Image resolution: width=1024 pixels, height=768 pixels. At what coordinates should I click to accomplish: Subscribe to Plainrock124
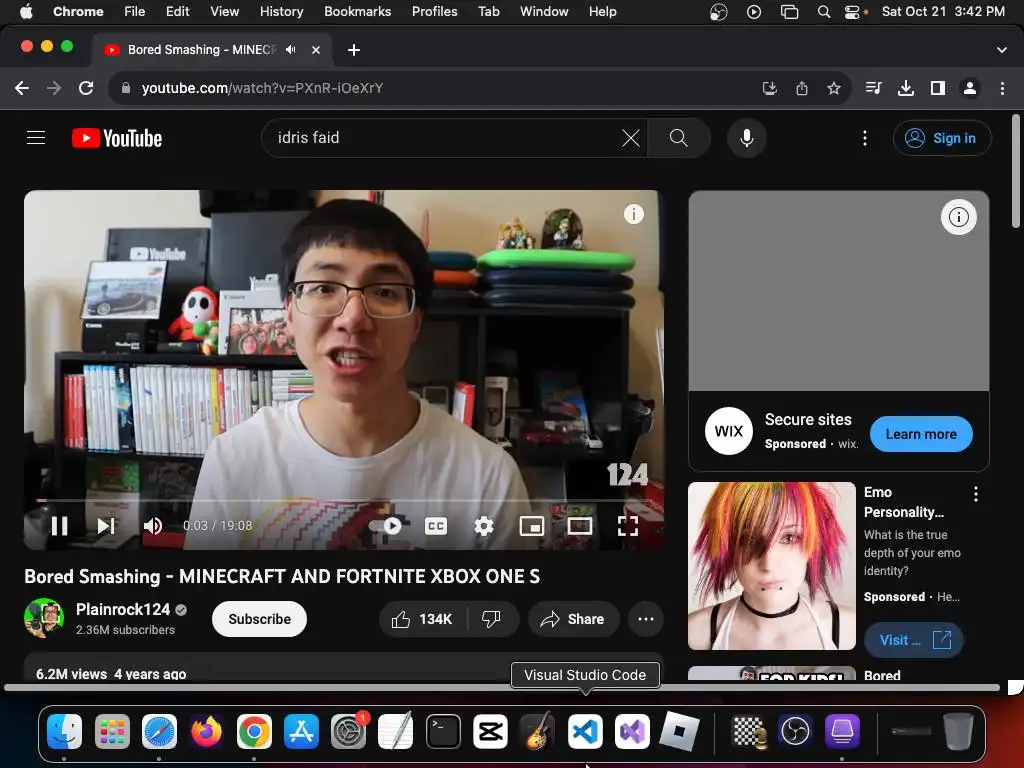pos(259,619)
